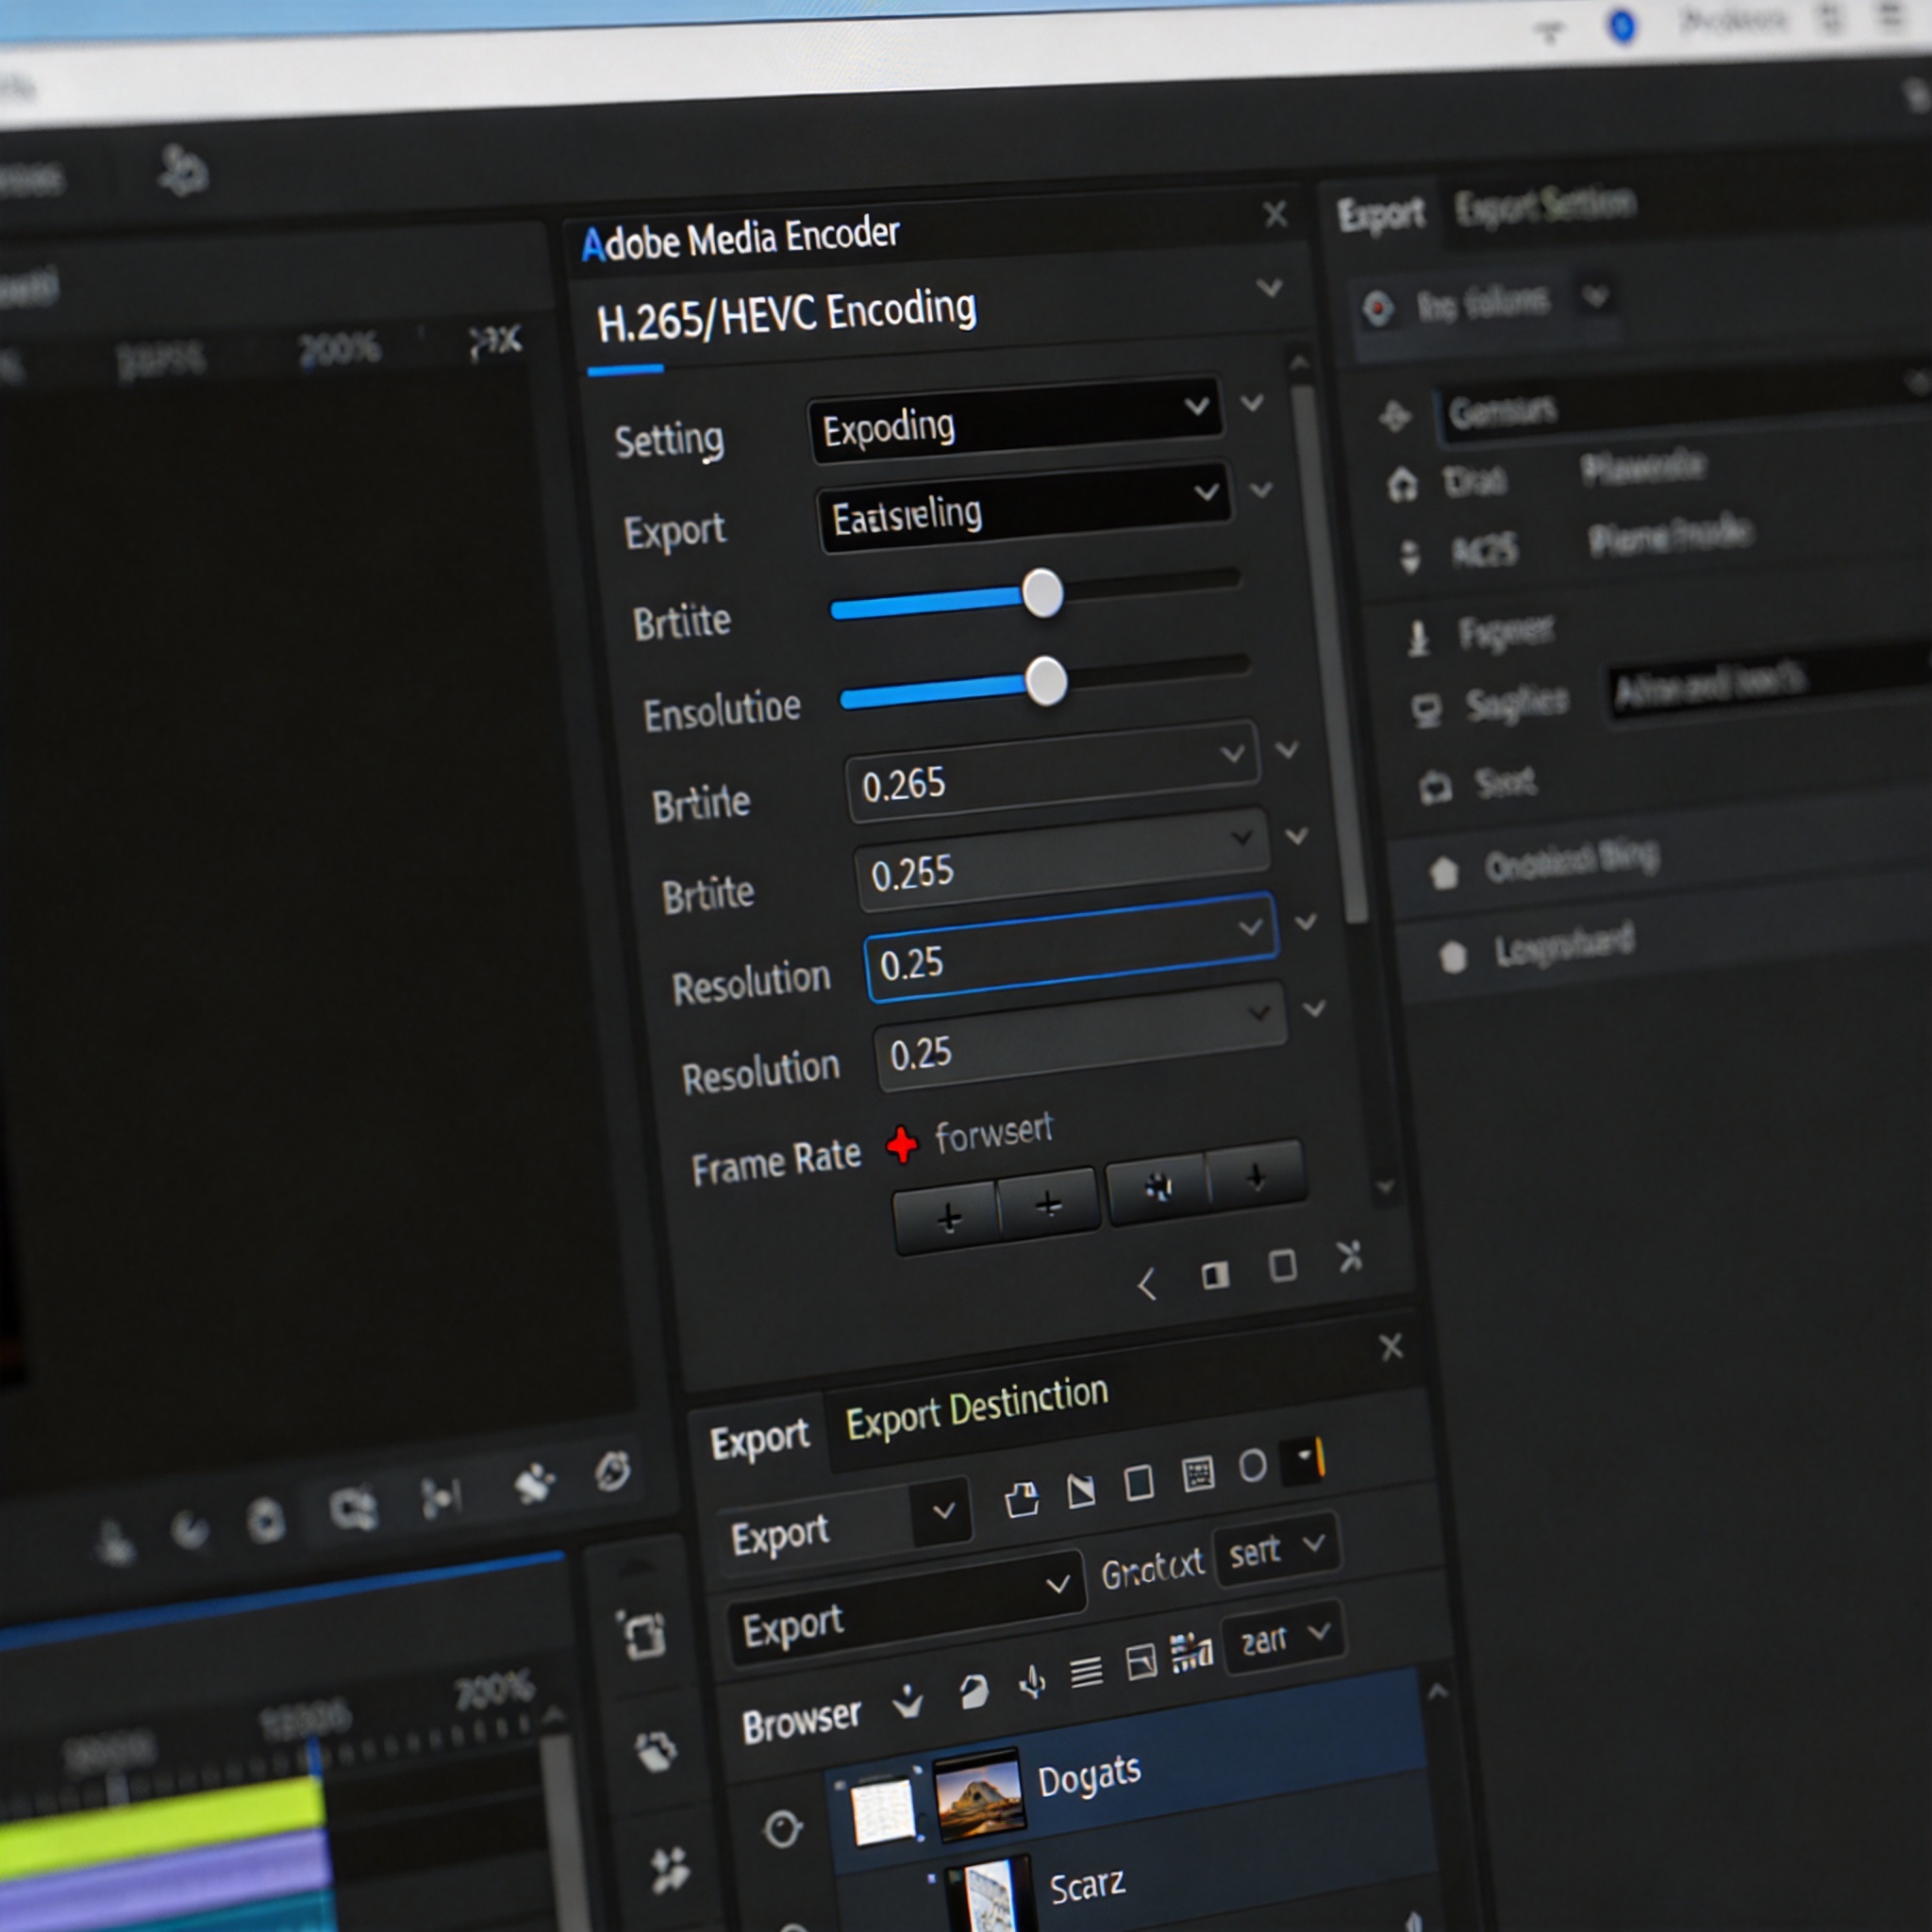Toggle the record circle icon in the right panel

tap(1378, 308)
